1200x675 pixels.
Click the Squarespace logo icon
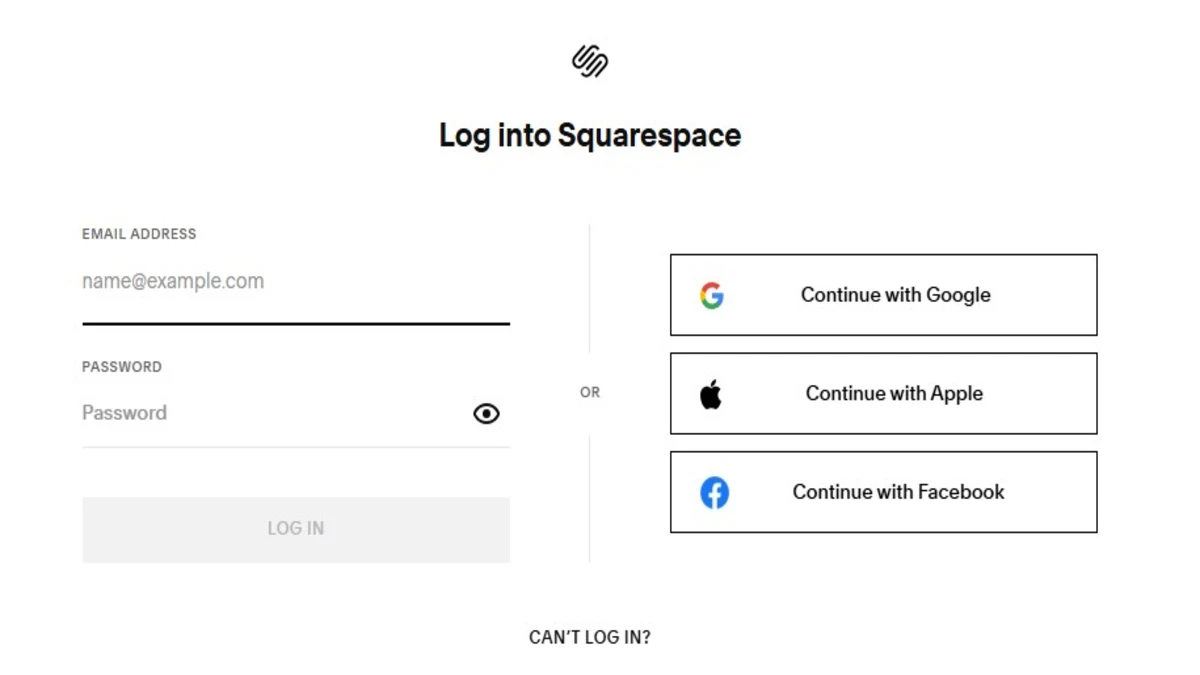coord(589,61)
